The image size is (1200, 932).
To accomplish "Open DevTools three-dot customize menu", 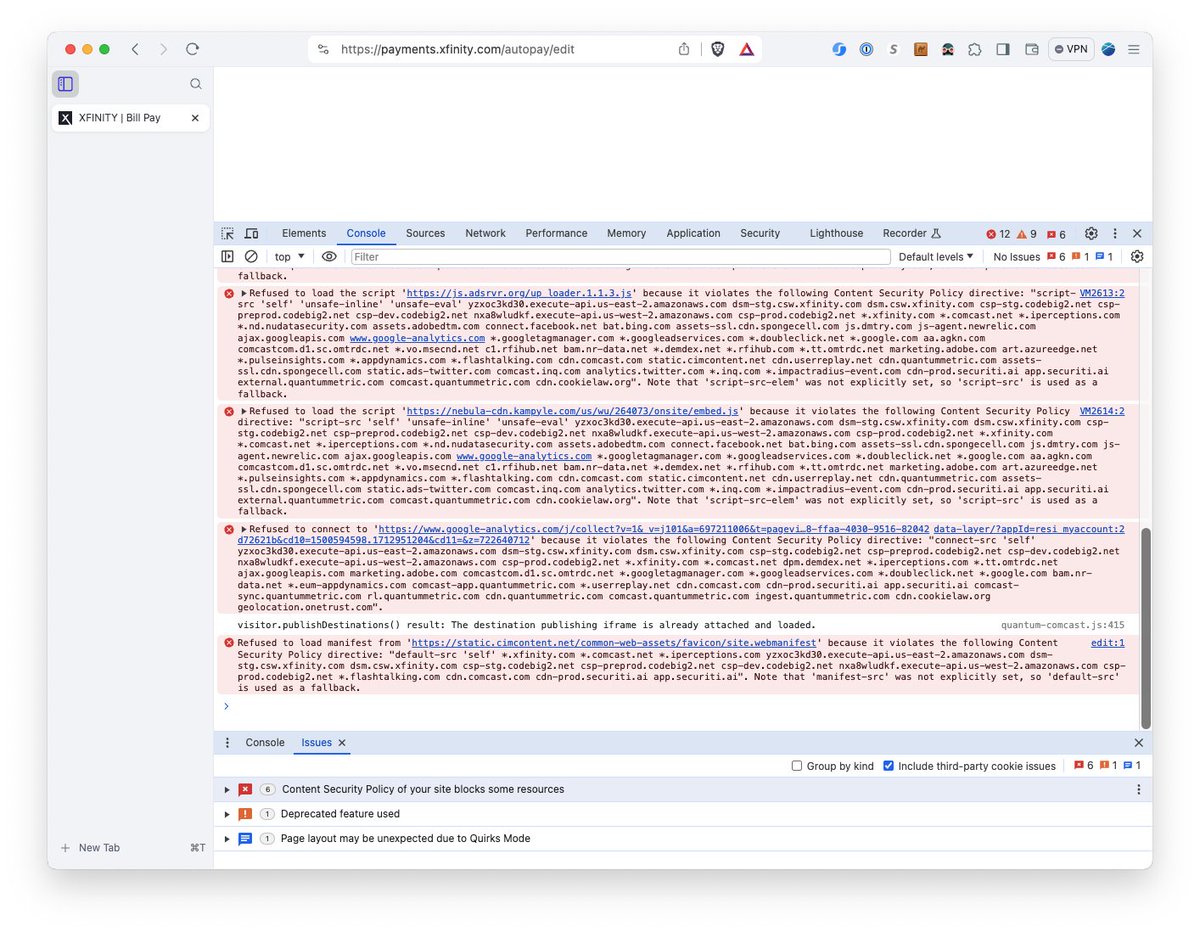I will coord(1115,233).
